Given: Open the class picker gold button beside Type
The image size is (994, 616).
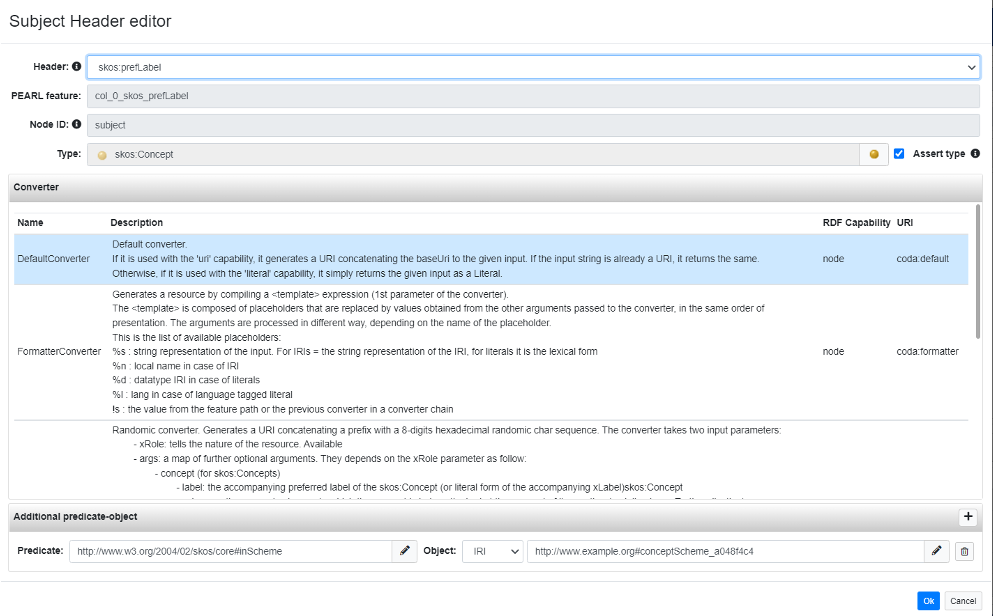Looking at the screenshot, I should point(874,154).
